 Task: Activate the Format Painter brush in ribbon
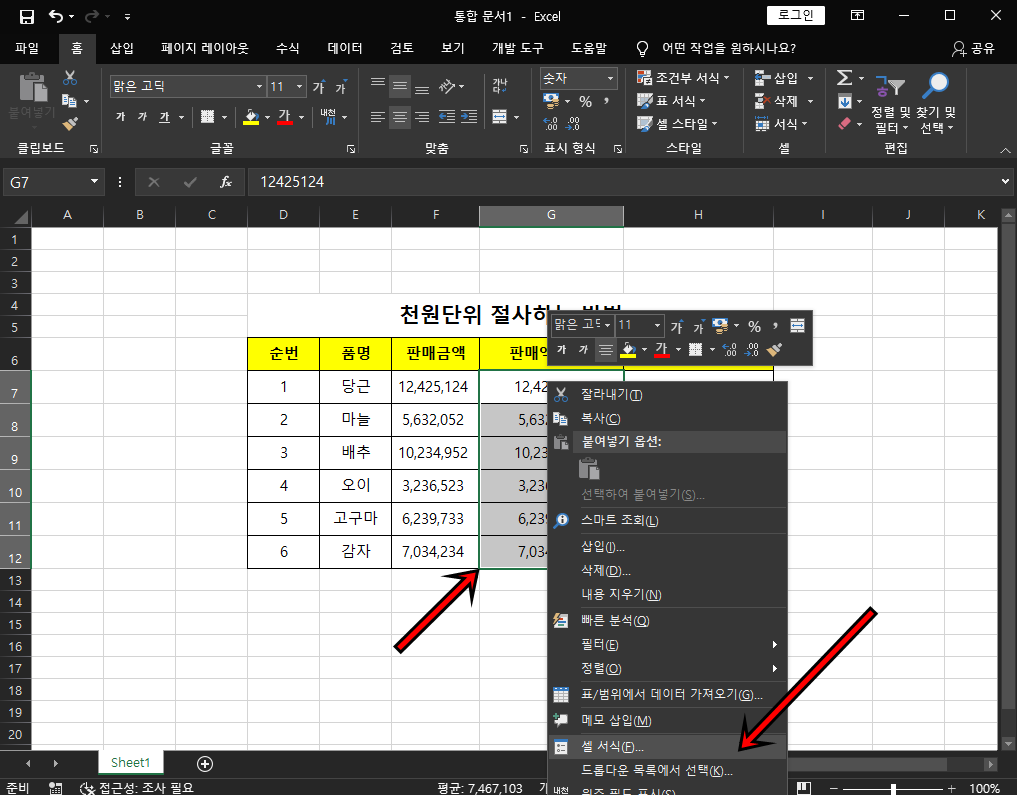click(x=70, y=123)
